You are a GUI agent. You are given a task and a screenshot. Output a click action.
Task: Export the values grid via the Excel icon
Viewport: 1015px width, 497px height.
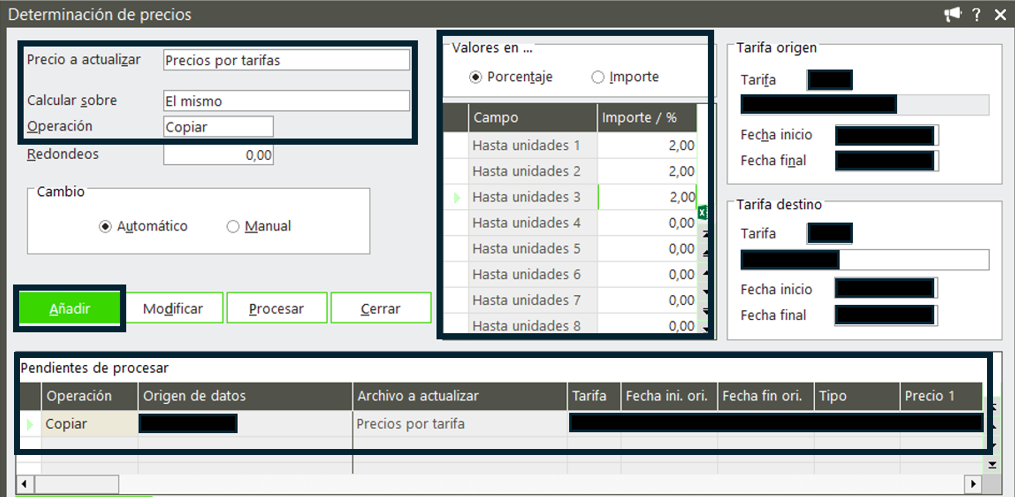(x=702, y=212)
